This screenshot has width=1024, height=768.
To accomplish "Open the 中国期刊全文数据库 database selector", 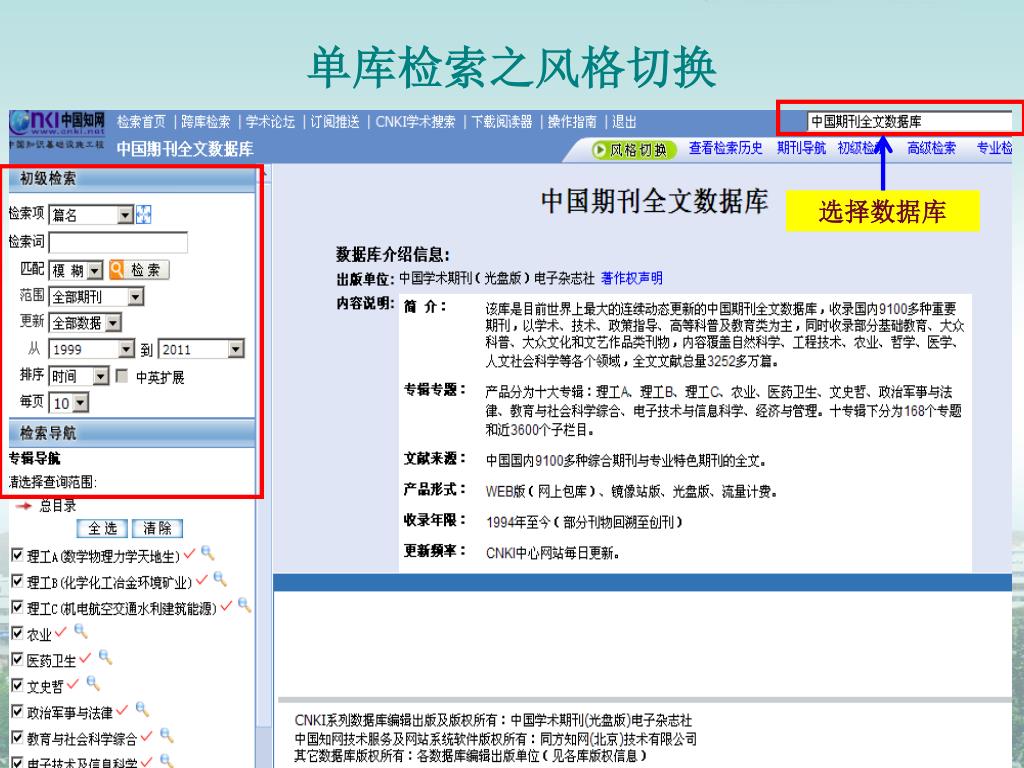I will [x=909, y=121].
